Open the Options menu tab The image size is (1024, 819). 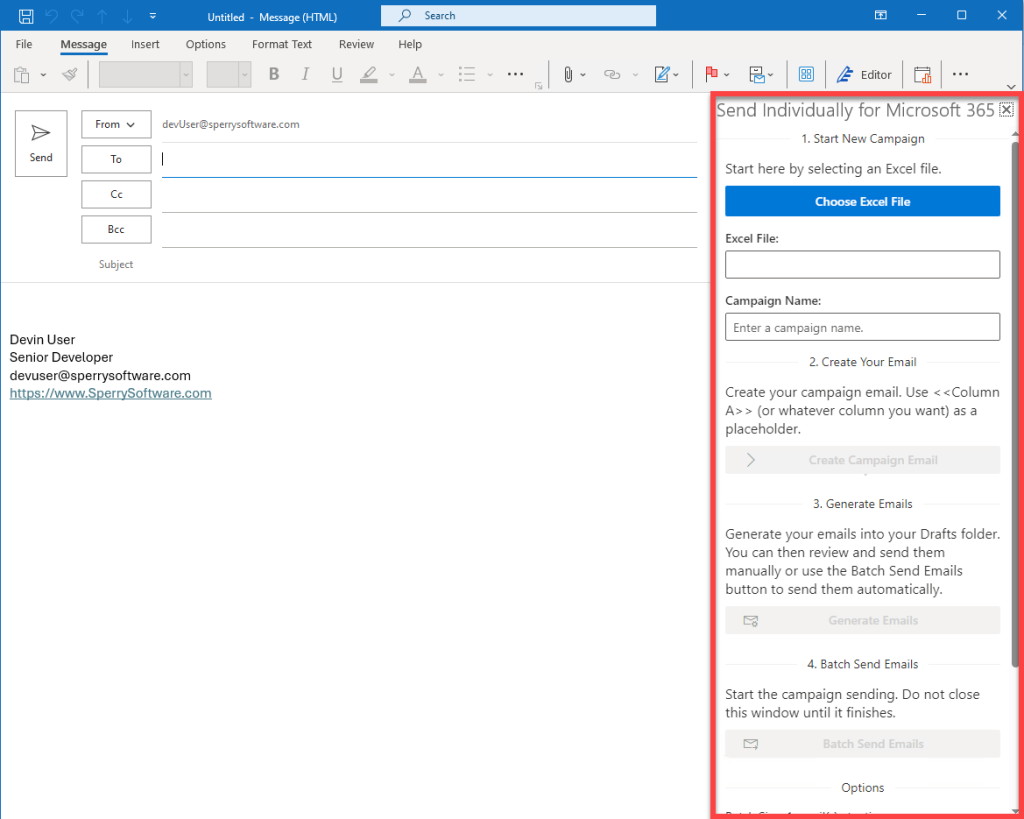click(205, 44)
